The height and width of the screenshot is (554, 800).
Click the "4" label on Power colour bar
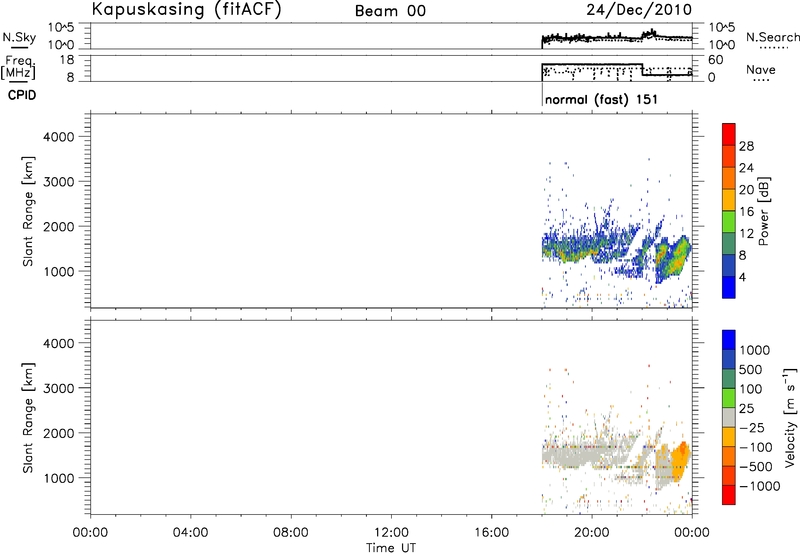[742, 277]
